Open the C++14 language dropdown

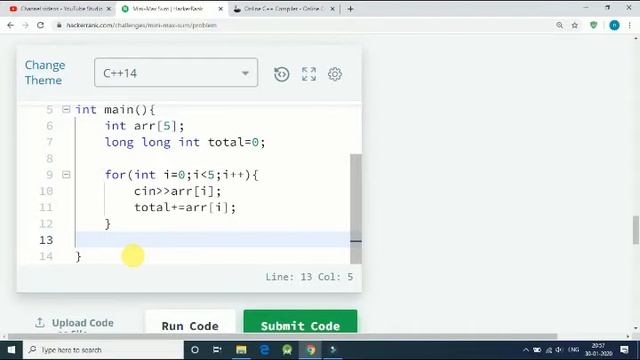pos(176,73)
